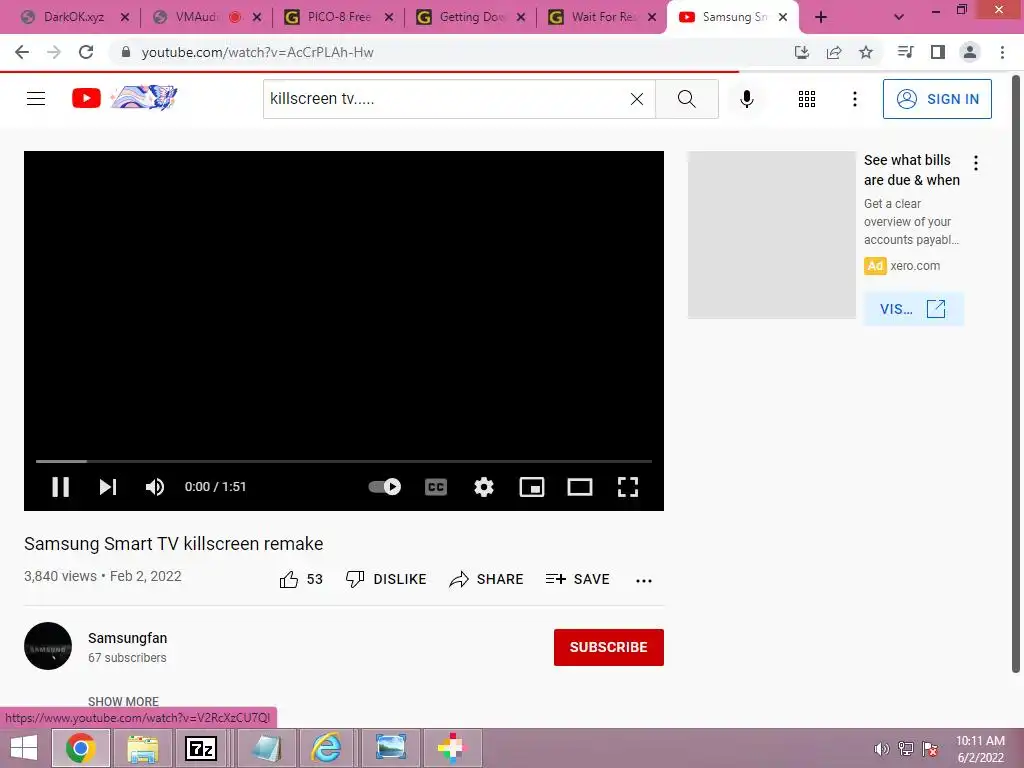Switch to the Getting Dow tab
The height and width of the screenshot is (768, 1024).
point(470,17)
